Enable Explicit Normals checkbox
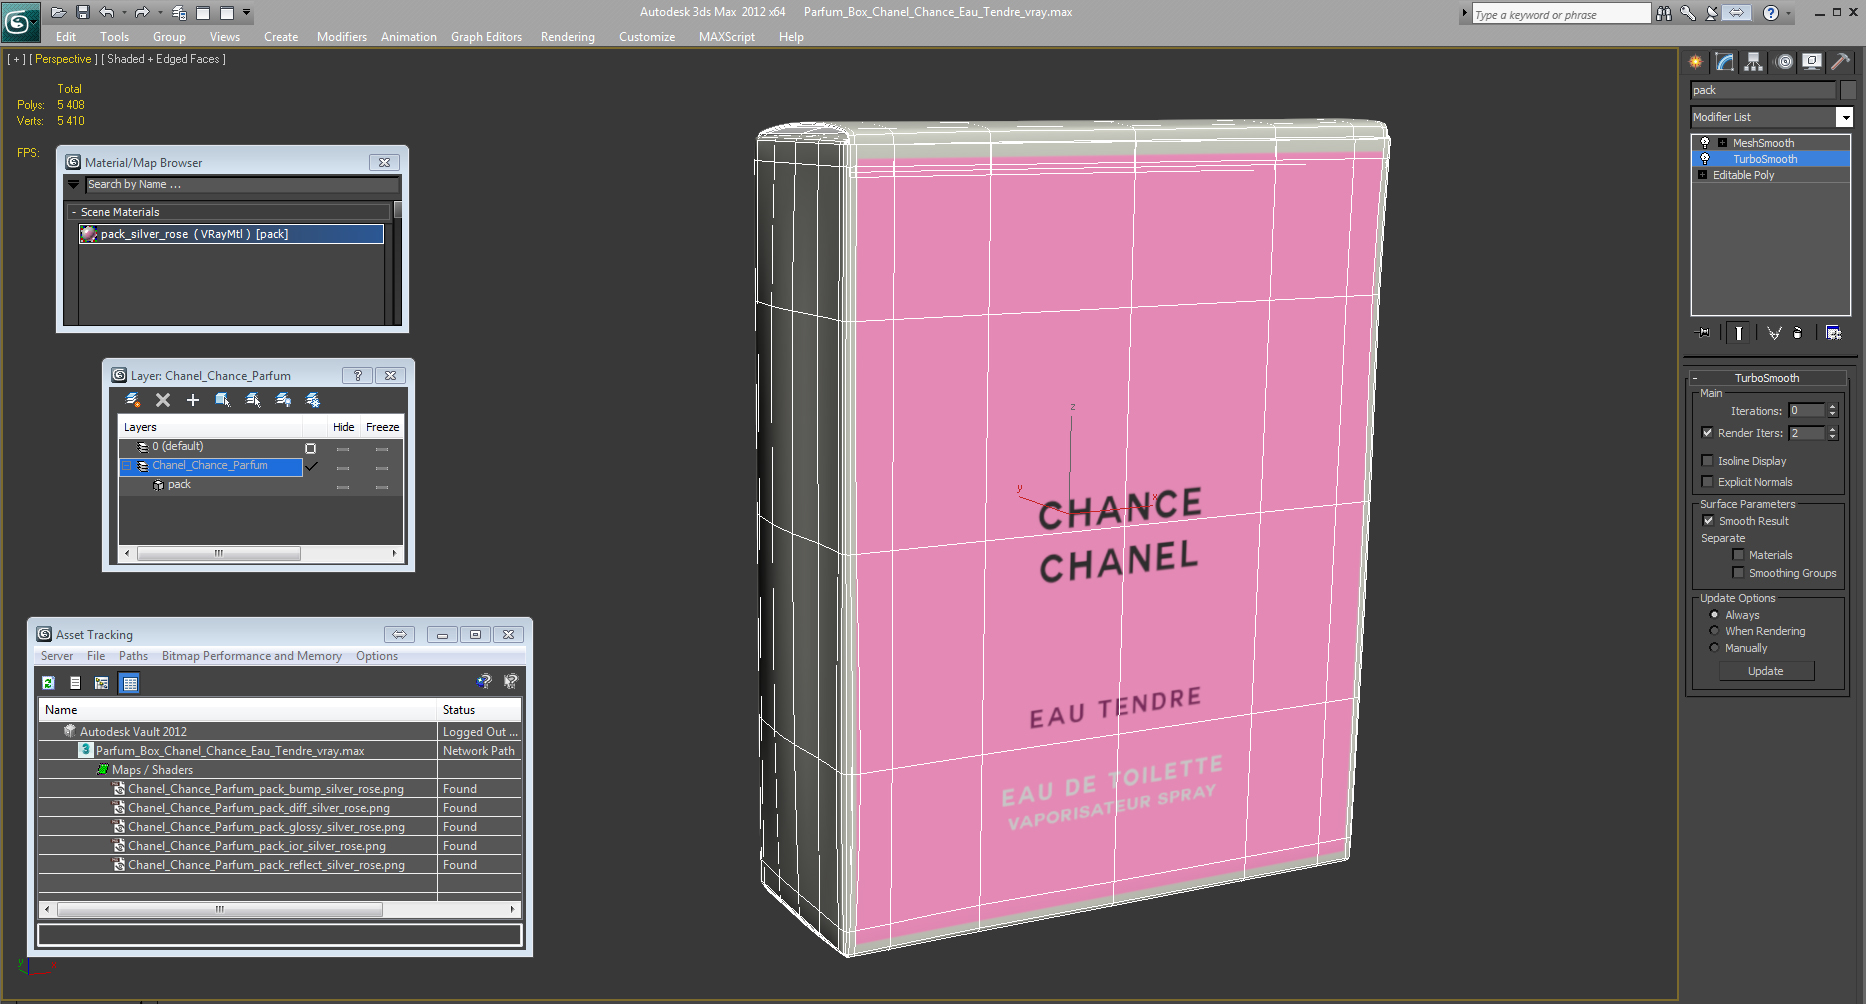This screenshot has height=1004, width=1866. [1707, 482]
